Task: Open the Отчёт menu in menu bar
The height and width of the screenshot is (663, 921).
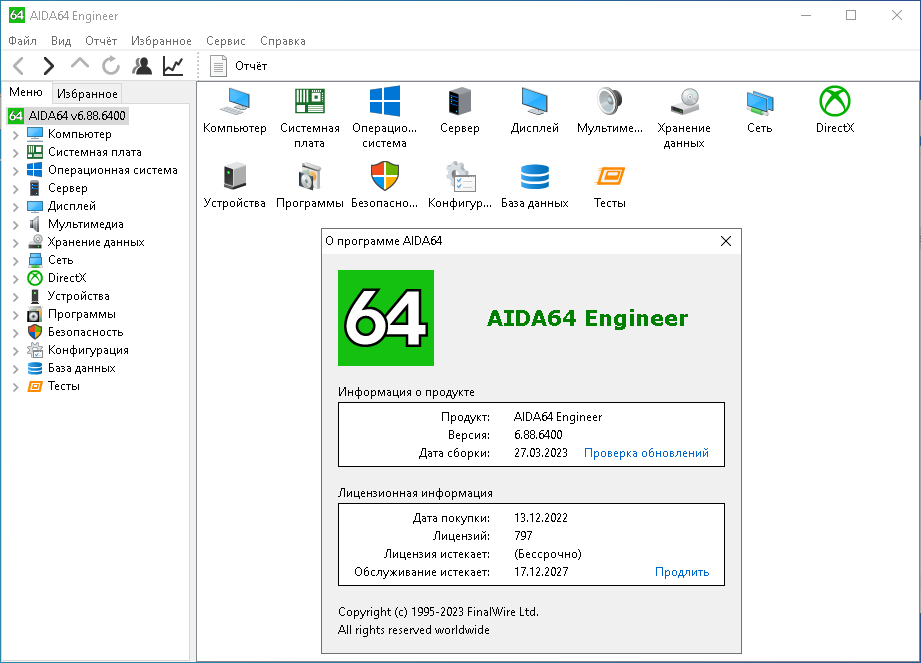Action: (x=101, y=41)
